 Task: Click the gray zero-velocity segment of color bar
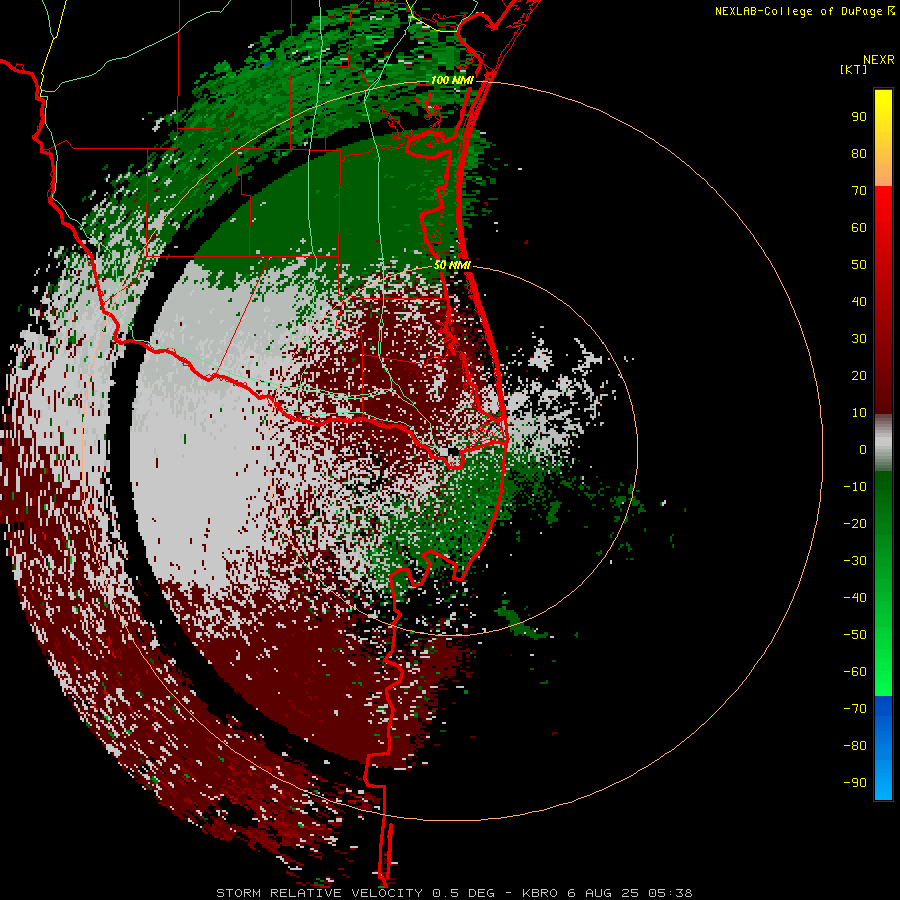[883, 443]
